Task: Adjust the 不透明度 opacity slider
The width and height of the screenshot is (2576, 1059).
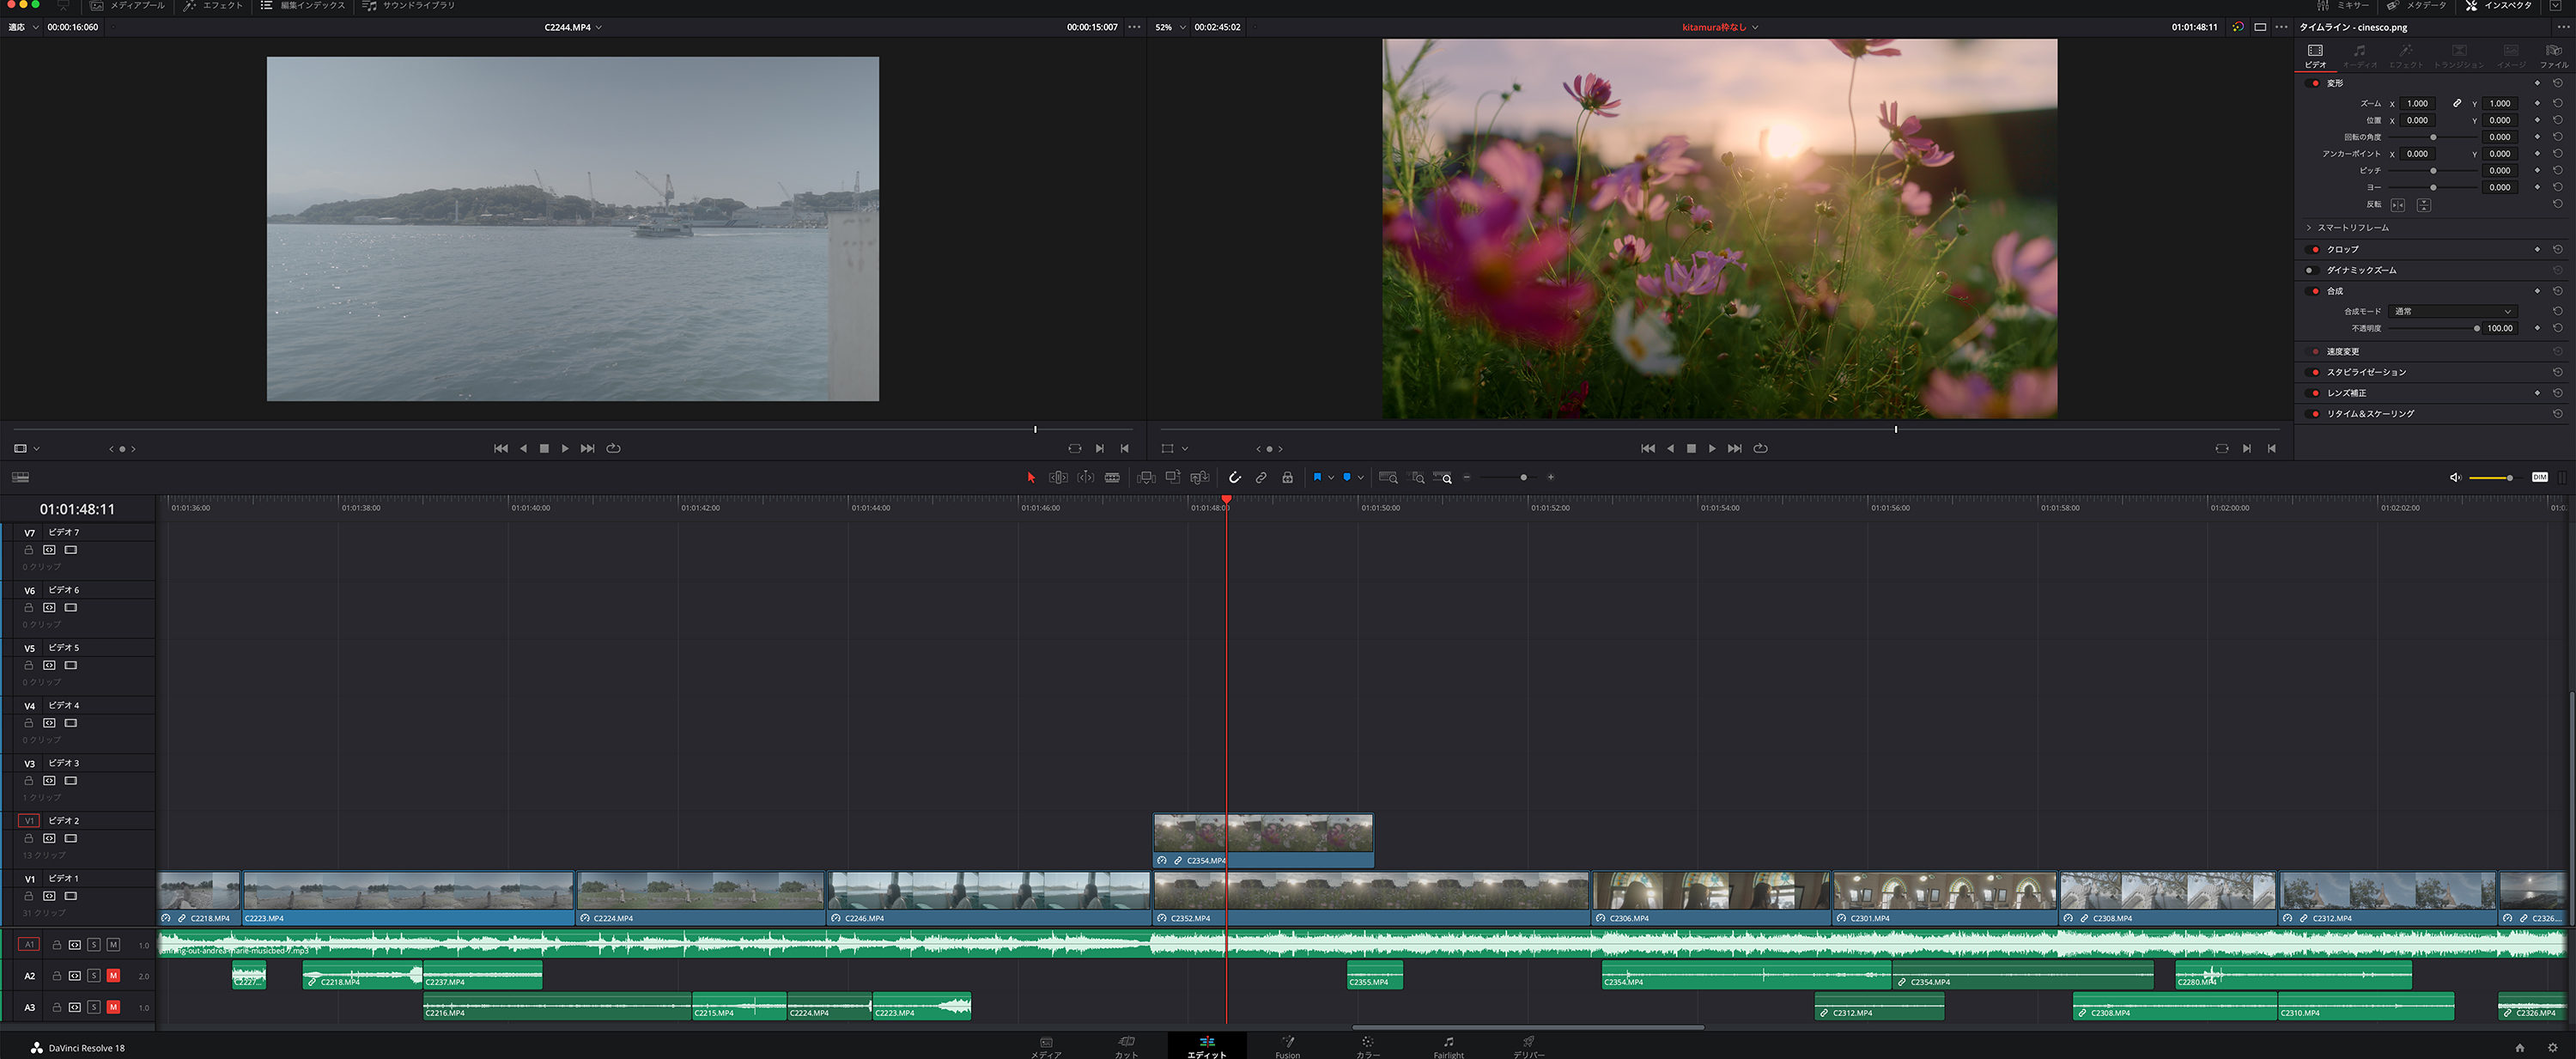Action: point(2476,328)
